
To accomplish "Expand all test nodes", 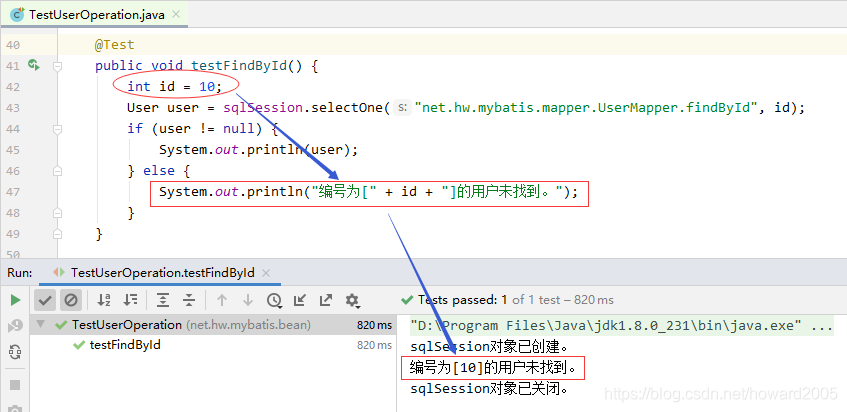I will [x=163, y=300].
